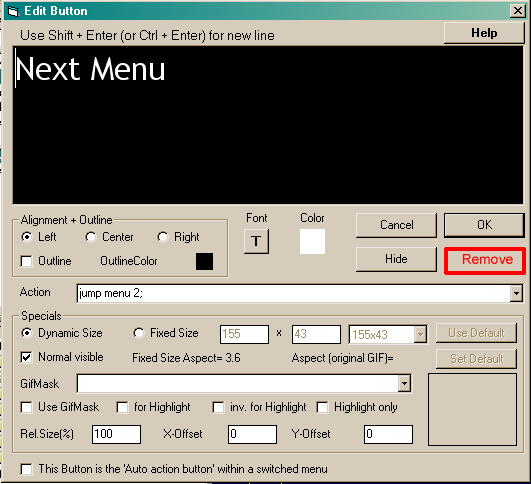531x484 pixels.
Task: Click the red Remove button
Action: coord(485,260)
